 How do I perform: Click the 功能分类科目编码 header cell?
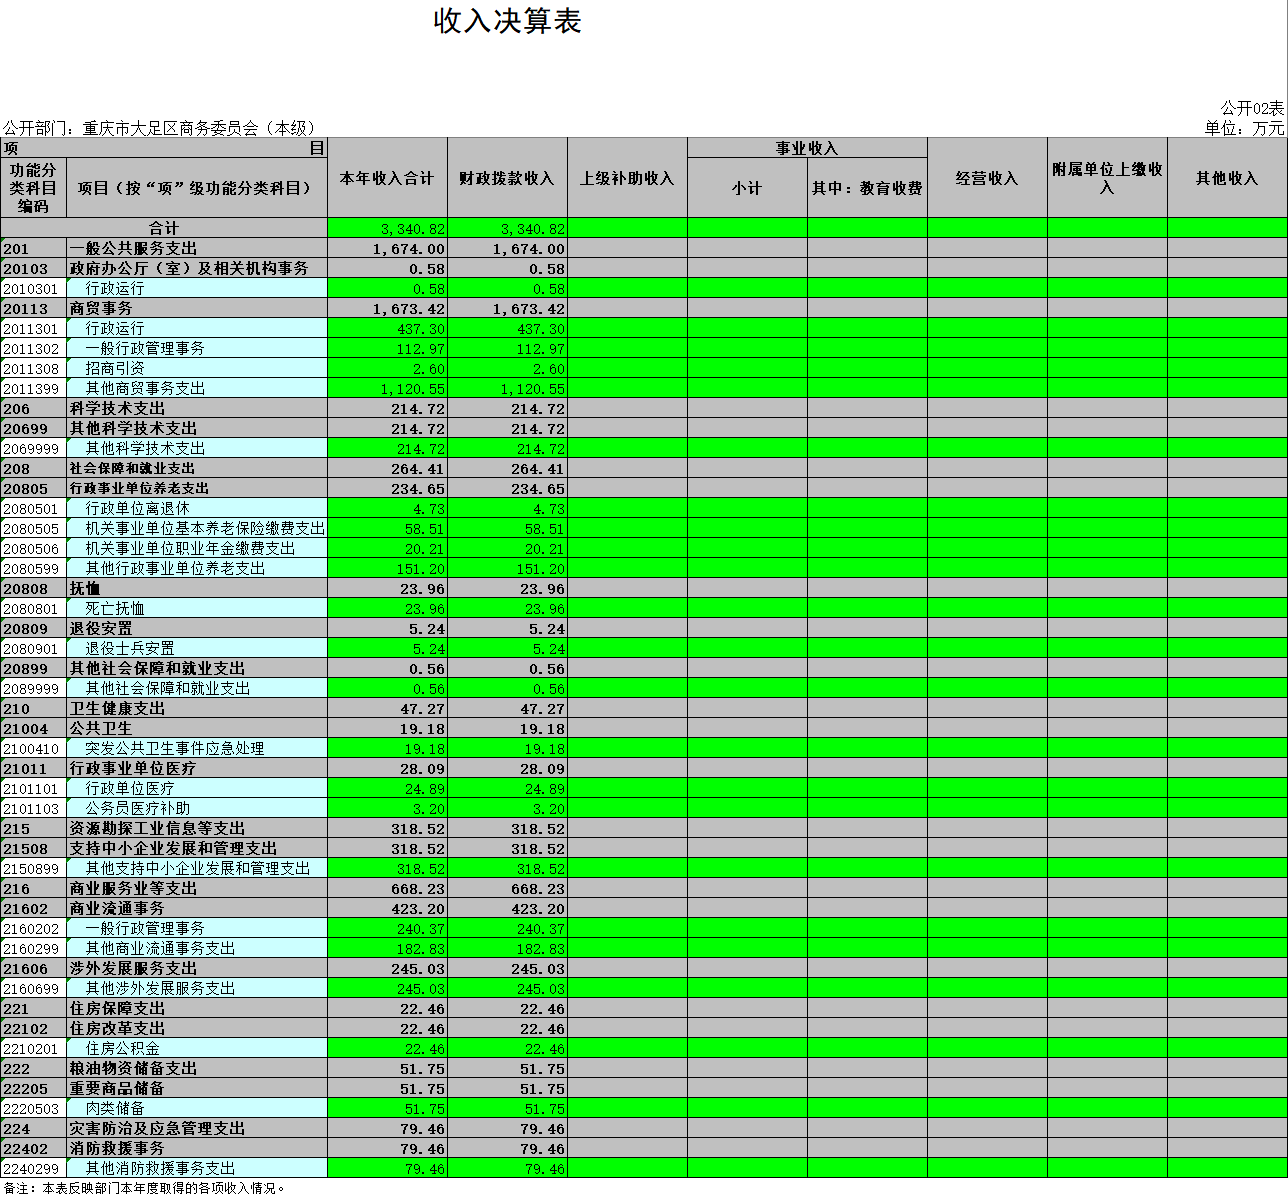coord(33,188)
